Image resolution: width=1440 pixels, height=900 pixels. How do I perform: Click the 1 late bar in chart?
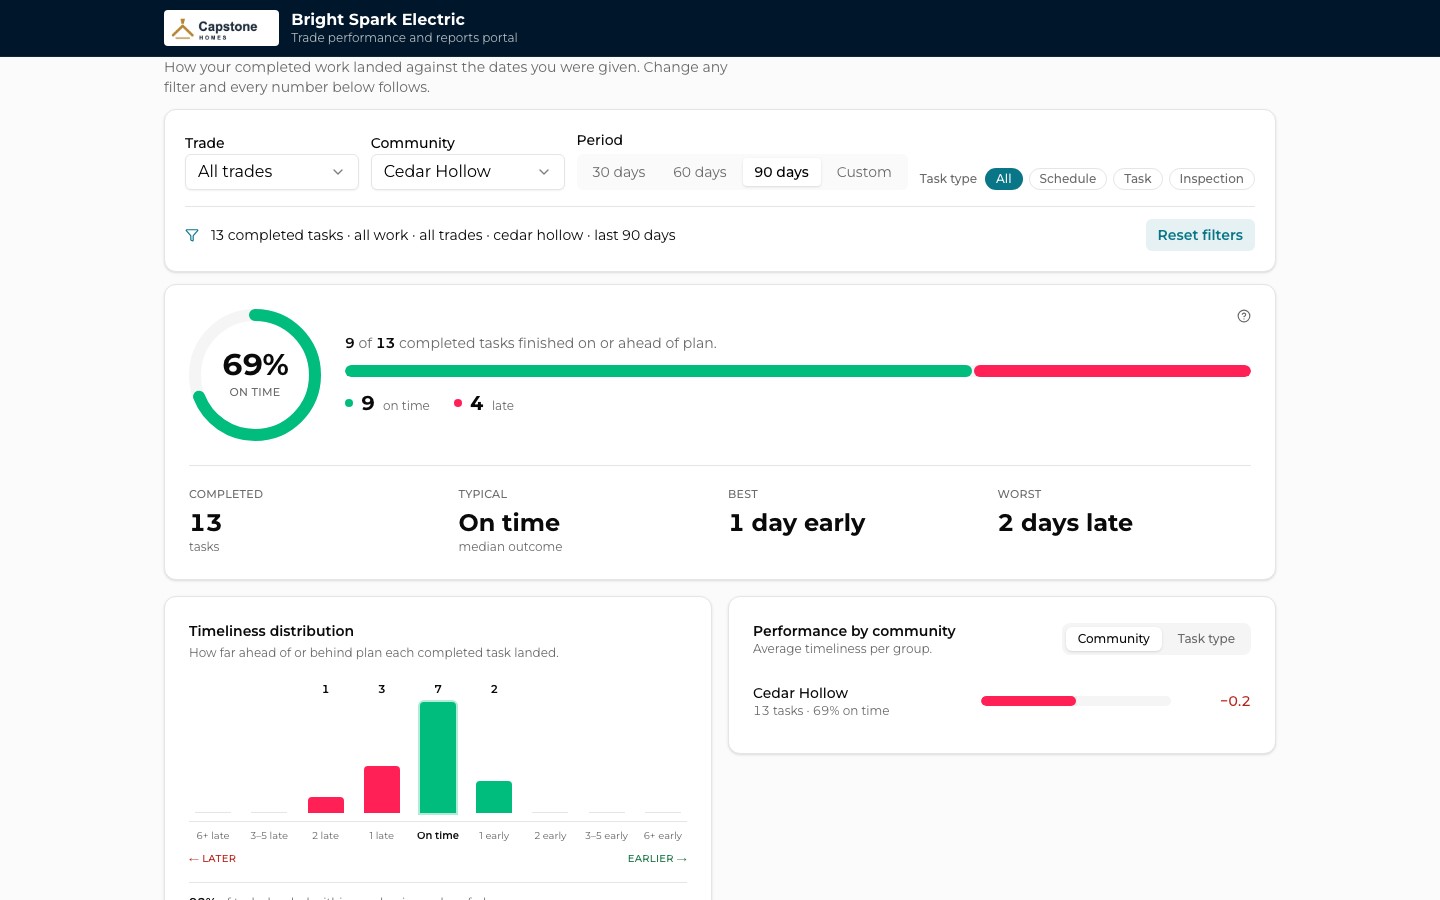pyautogui.click(x=382, y=789)
